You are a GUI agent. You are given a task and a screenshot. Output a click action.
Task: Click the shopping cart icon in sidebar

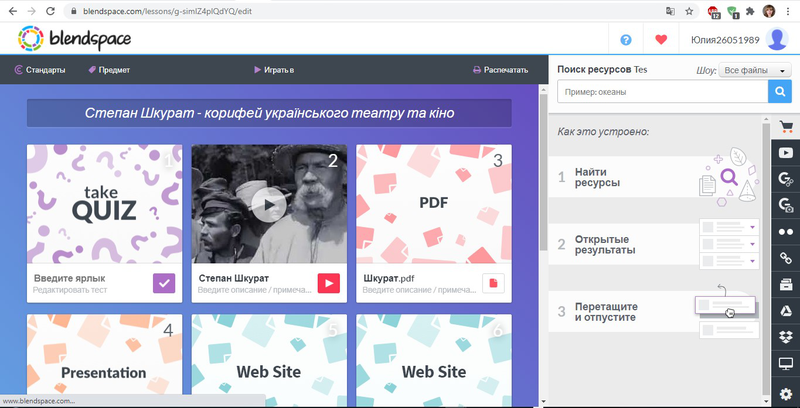pos(786,127)
